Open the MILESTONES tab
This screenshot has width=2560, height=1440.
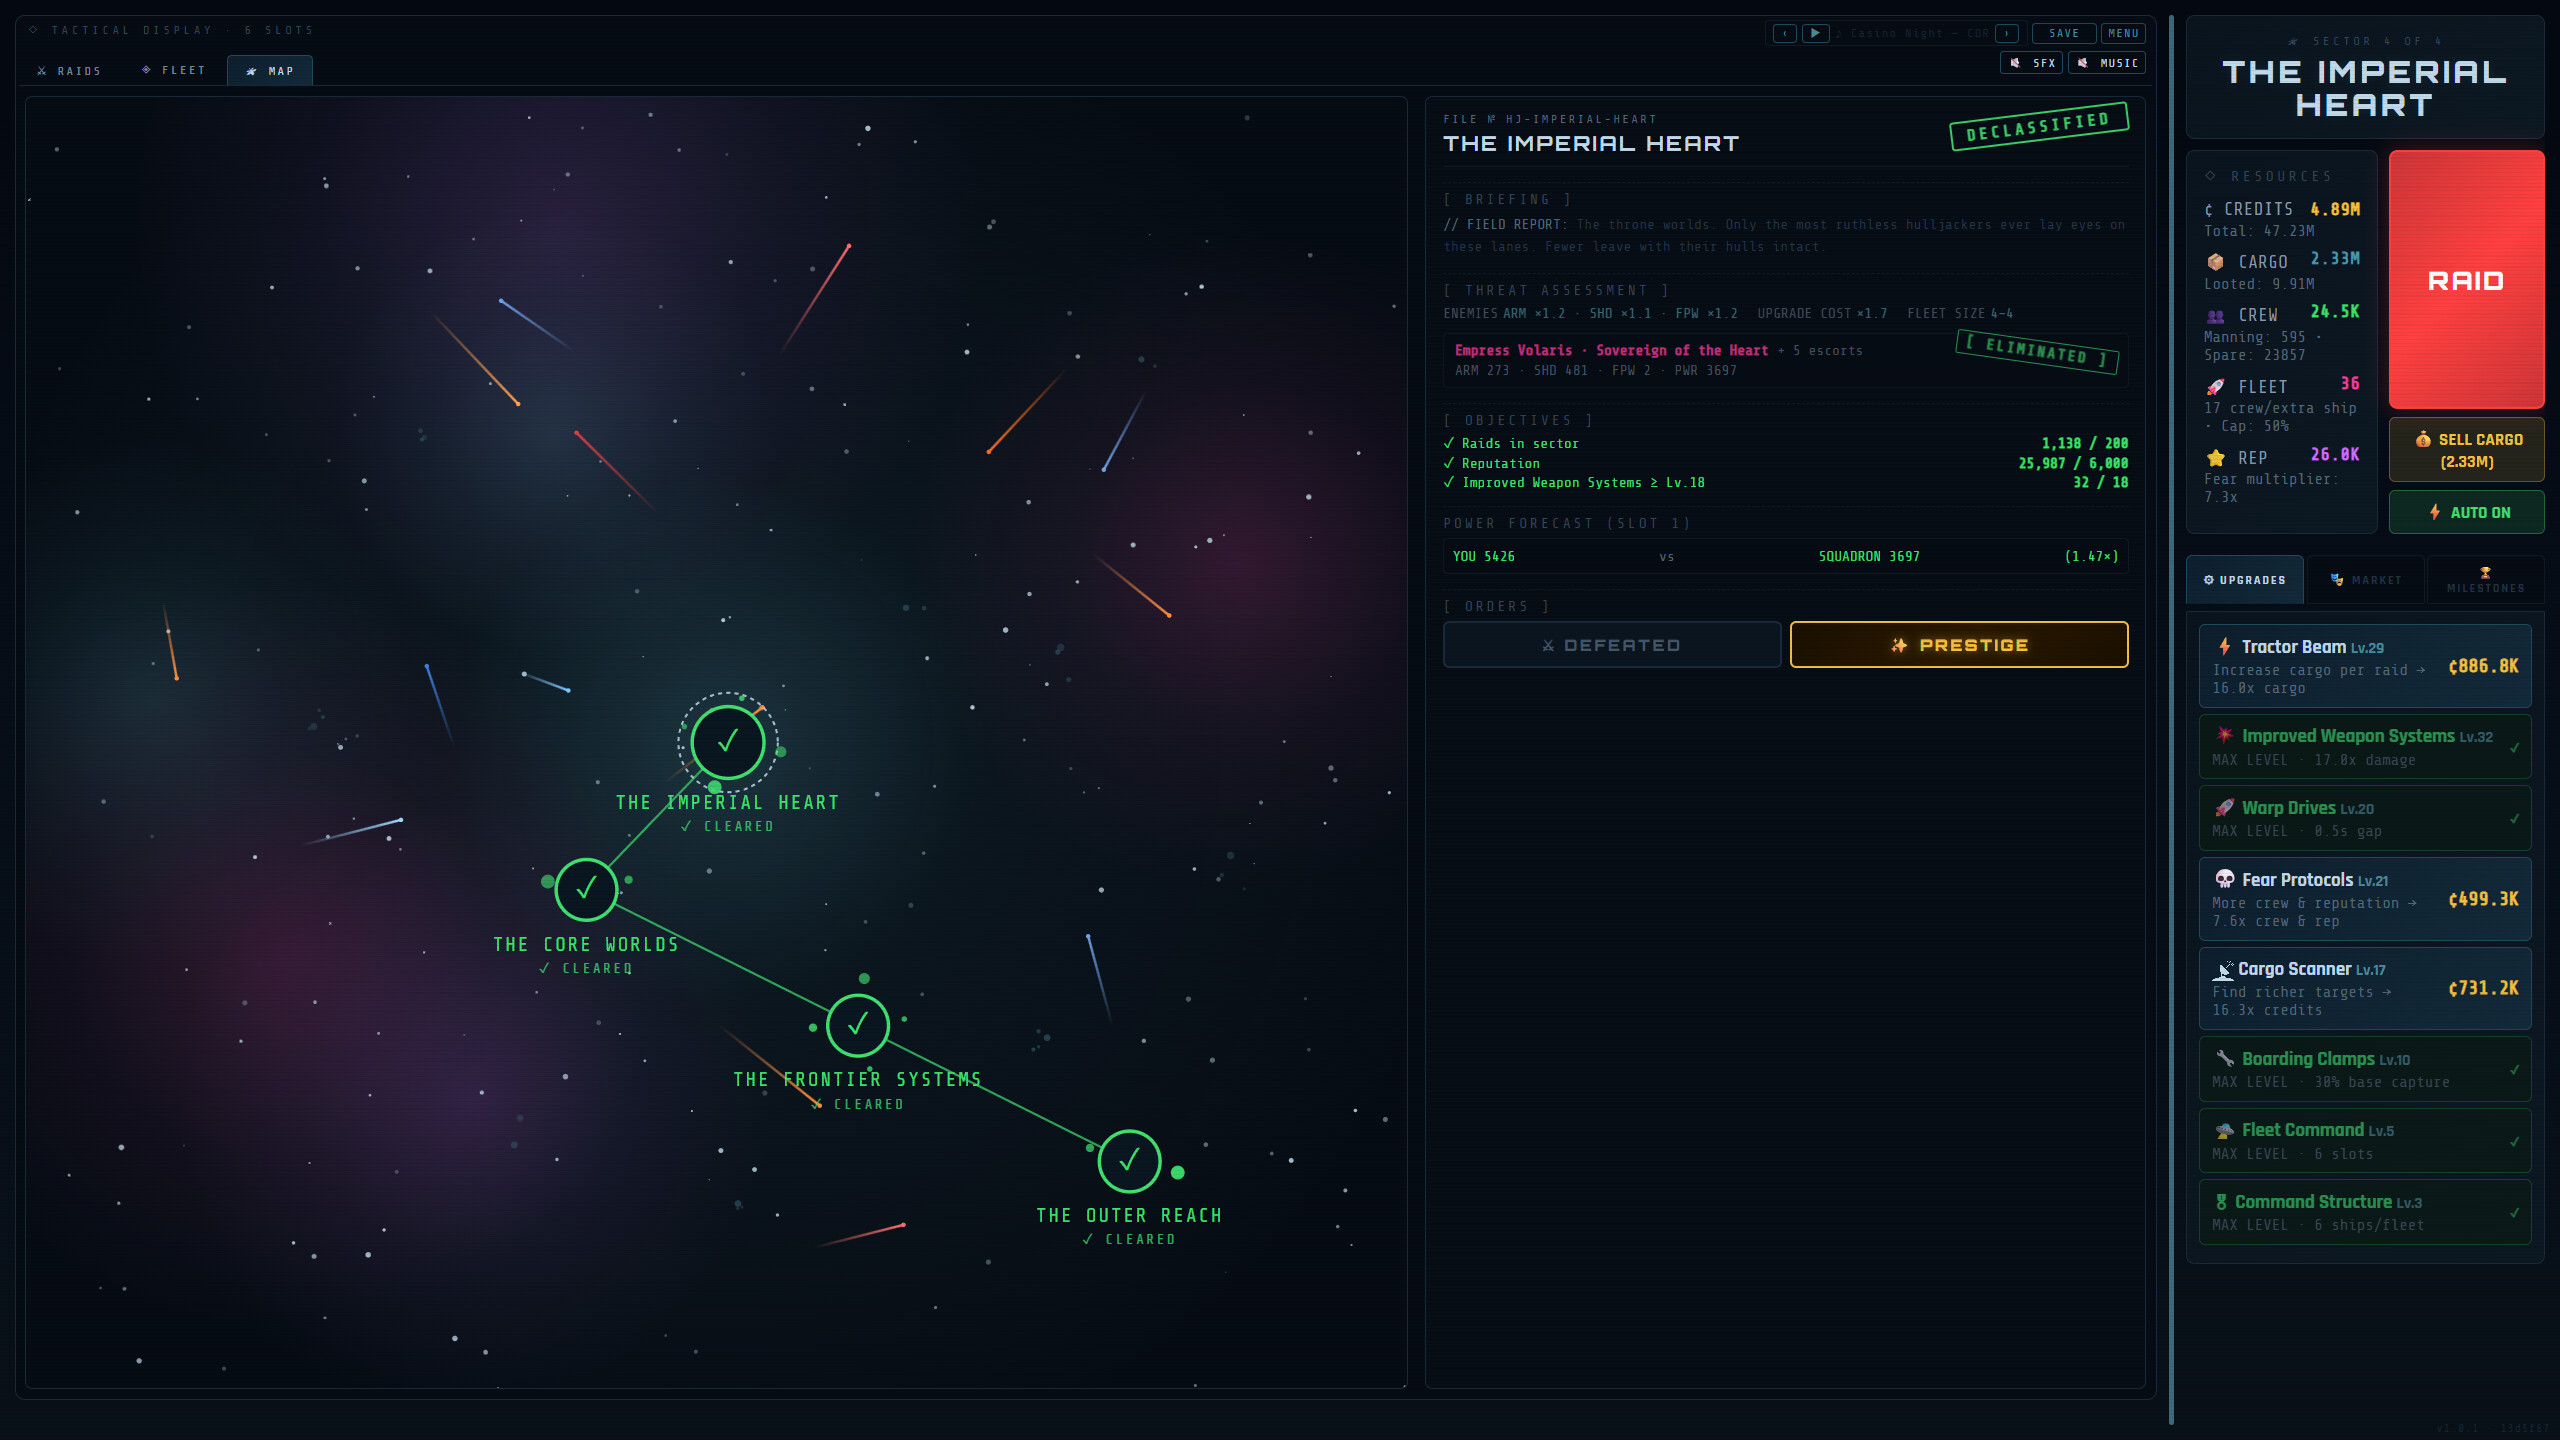tap(2485, 580)
